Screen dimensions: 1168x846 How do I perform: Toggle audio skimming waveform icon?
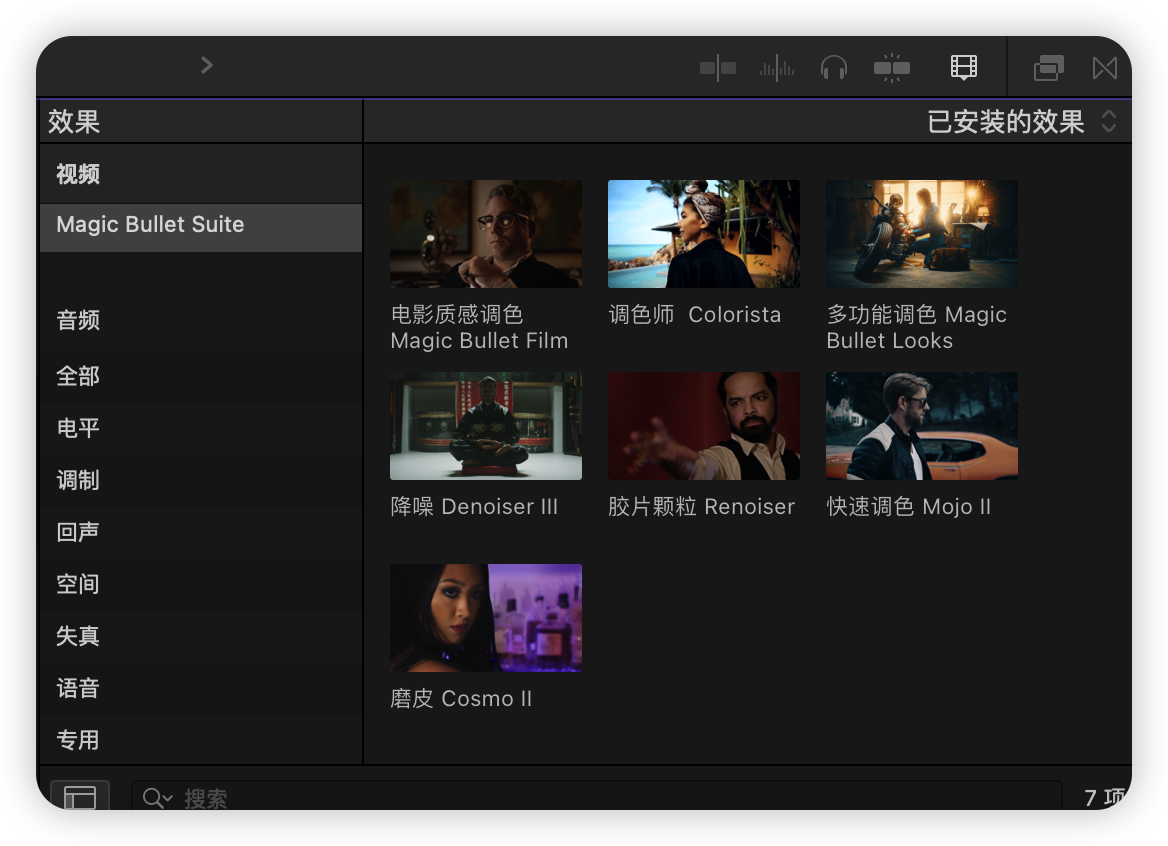(x=776, y=68)
